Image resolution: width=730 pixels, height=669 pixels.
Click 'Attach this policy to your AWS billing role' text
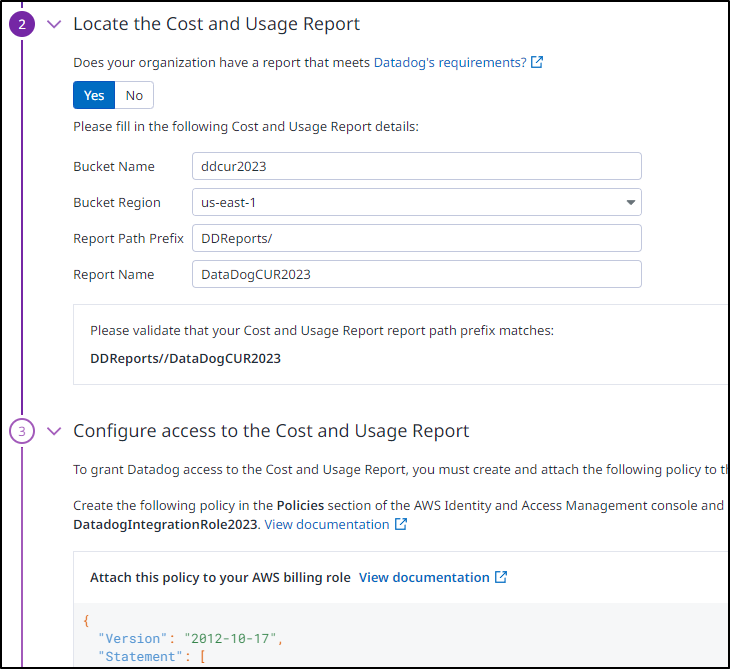(x=220, y=577)
